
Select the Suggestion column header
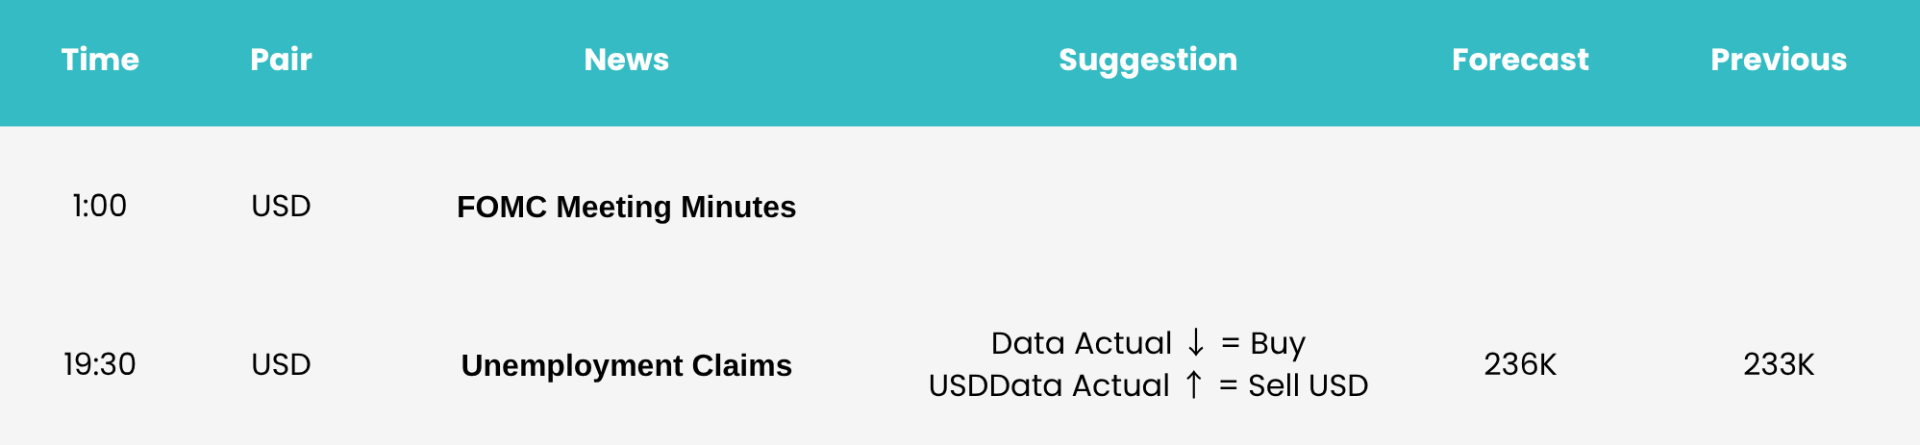(x=1148, y=60)
